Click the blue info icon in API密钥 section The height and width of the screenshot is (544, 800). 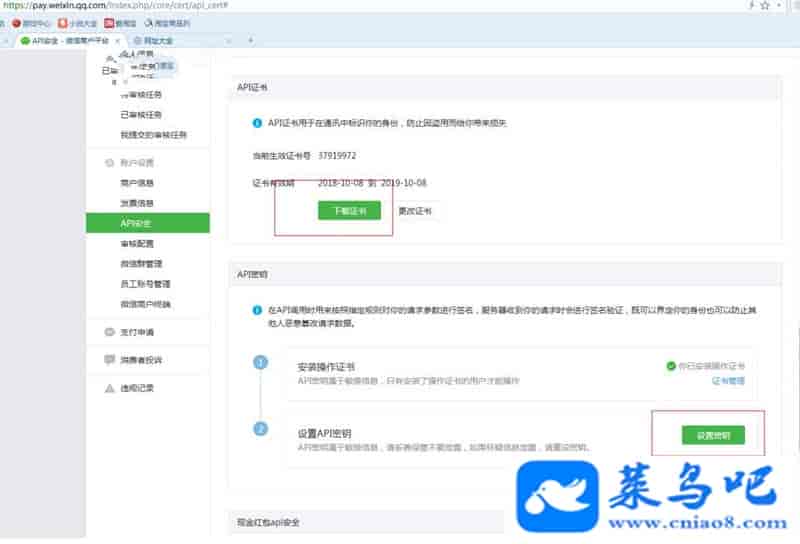coord(258,311)
